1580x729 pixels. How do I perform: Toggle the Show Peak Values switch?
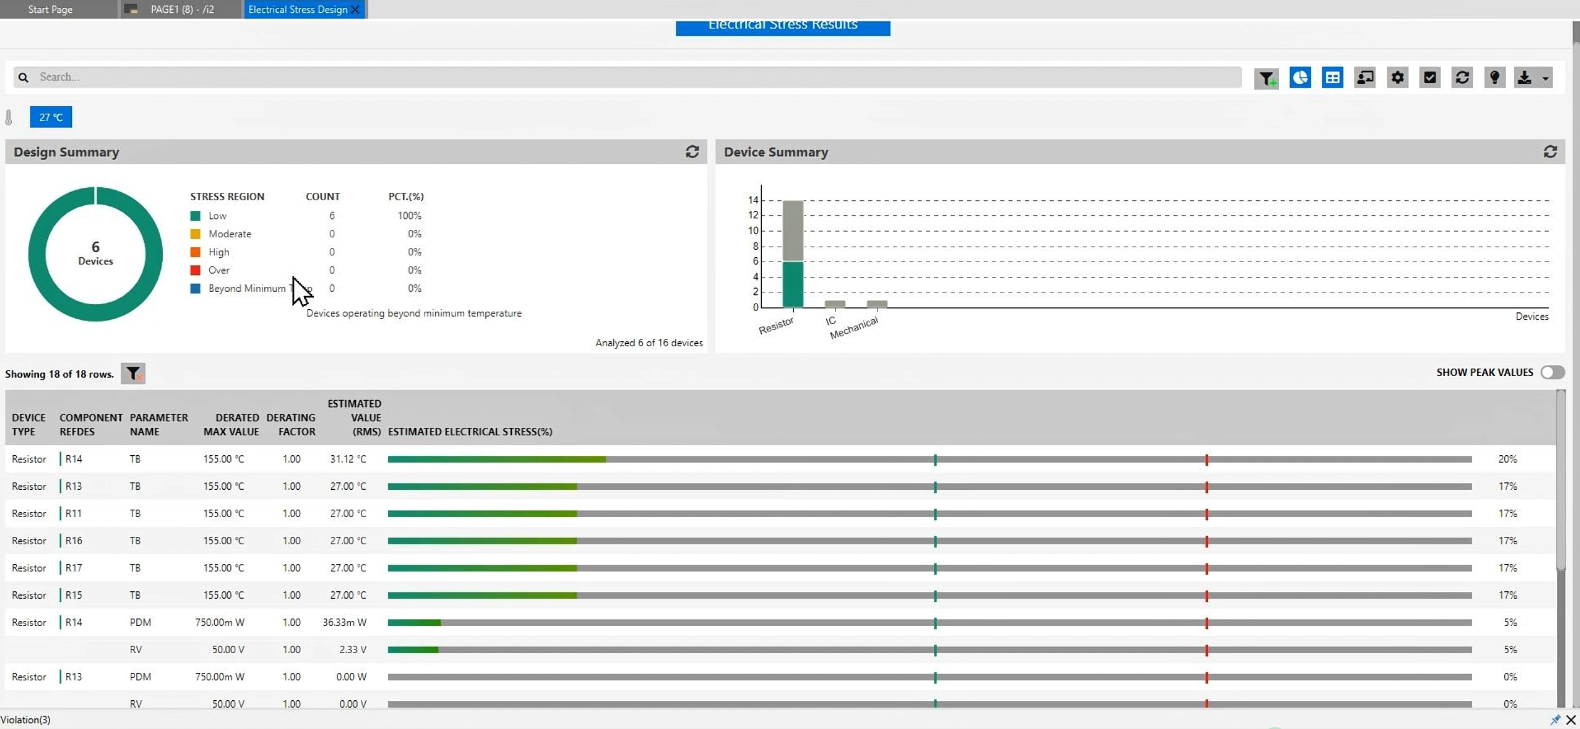point(1552,372)
